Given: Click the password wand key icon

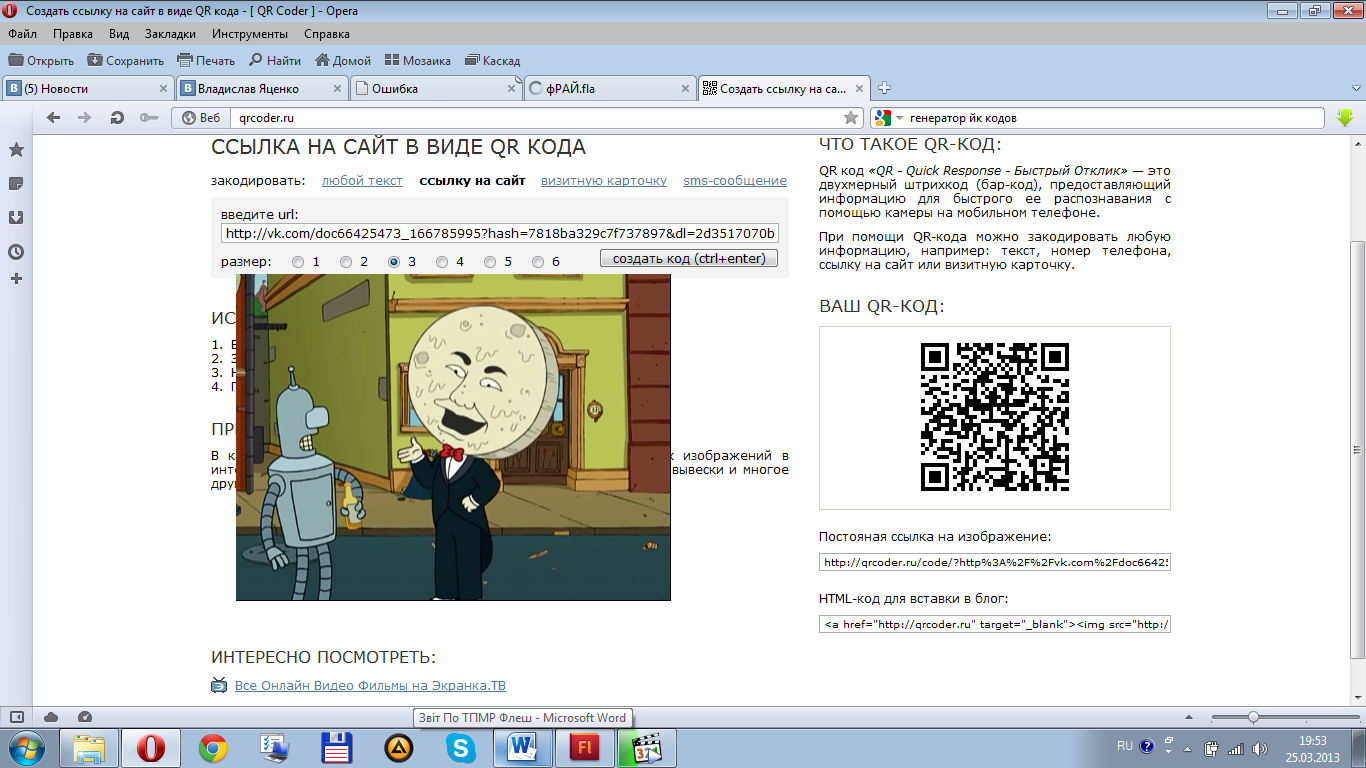Looking at the screenshot, I should tap(149, 118).
